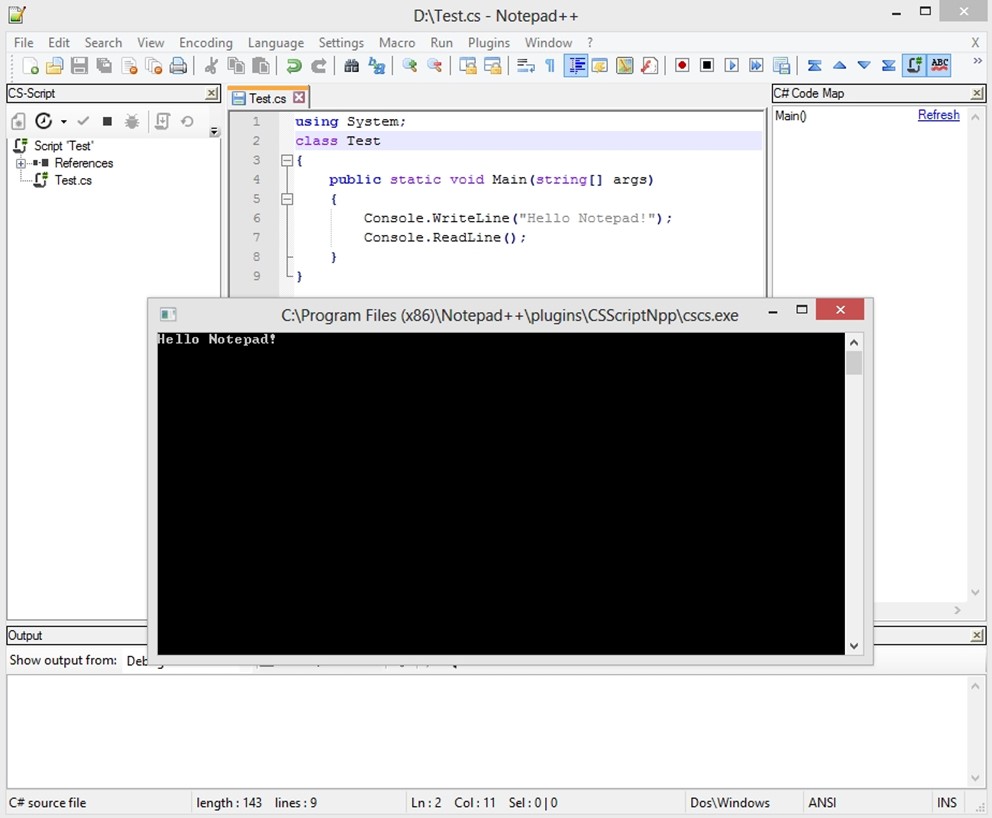Close the CS-Script panel

pyautogui.click(x=211, y=94)
